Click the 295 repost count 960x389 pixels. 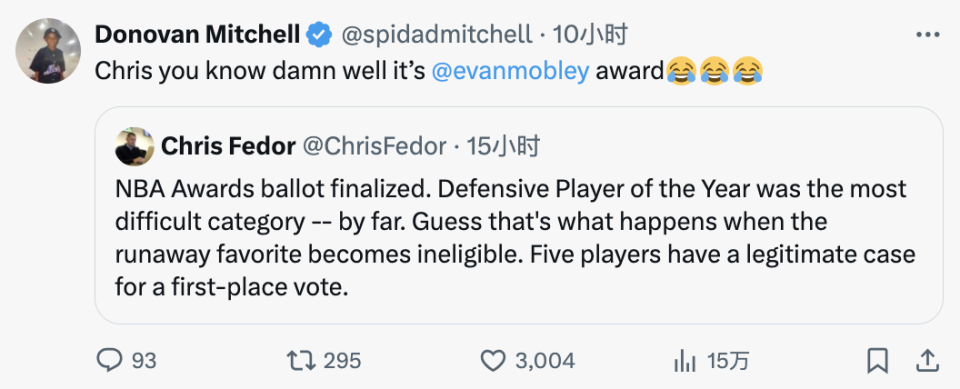[342, 361]
